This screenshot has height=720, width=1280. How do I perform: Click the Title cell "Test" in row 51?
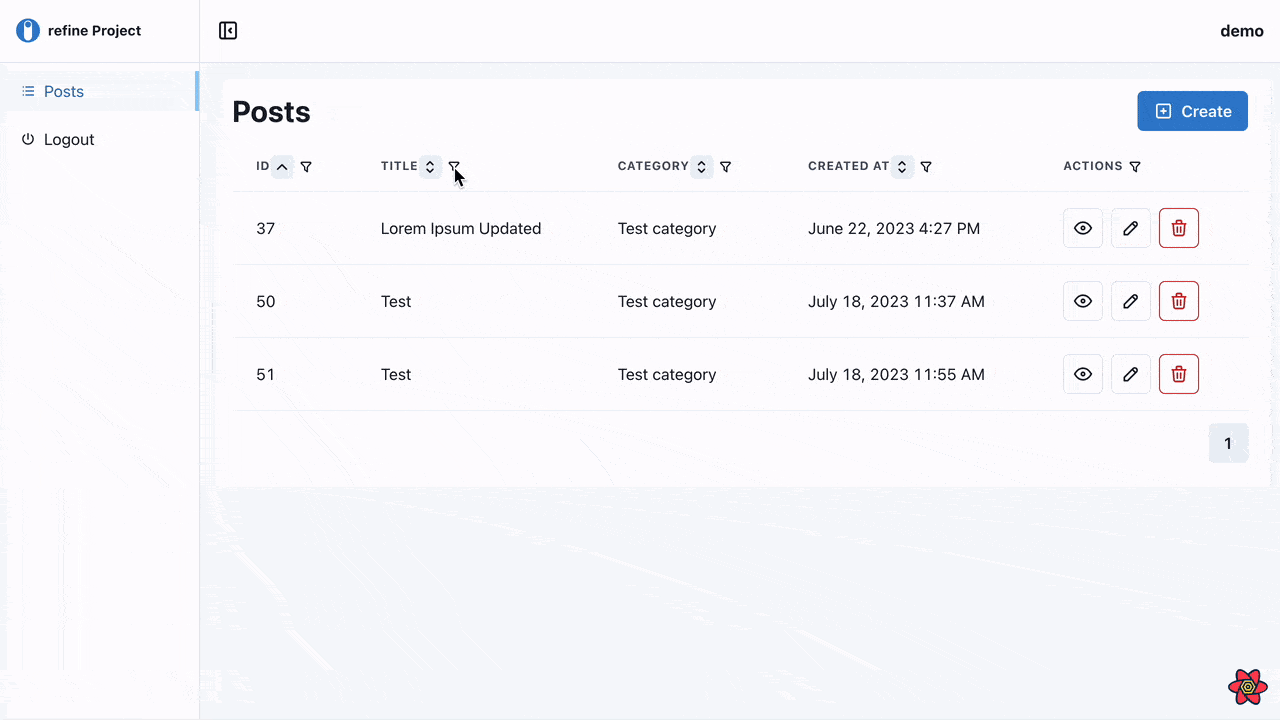(396, 374)
